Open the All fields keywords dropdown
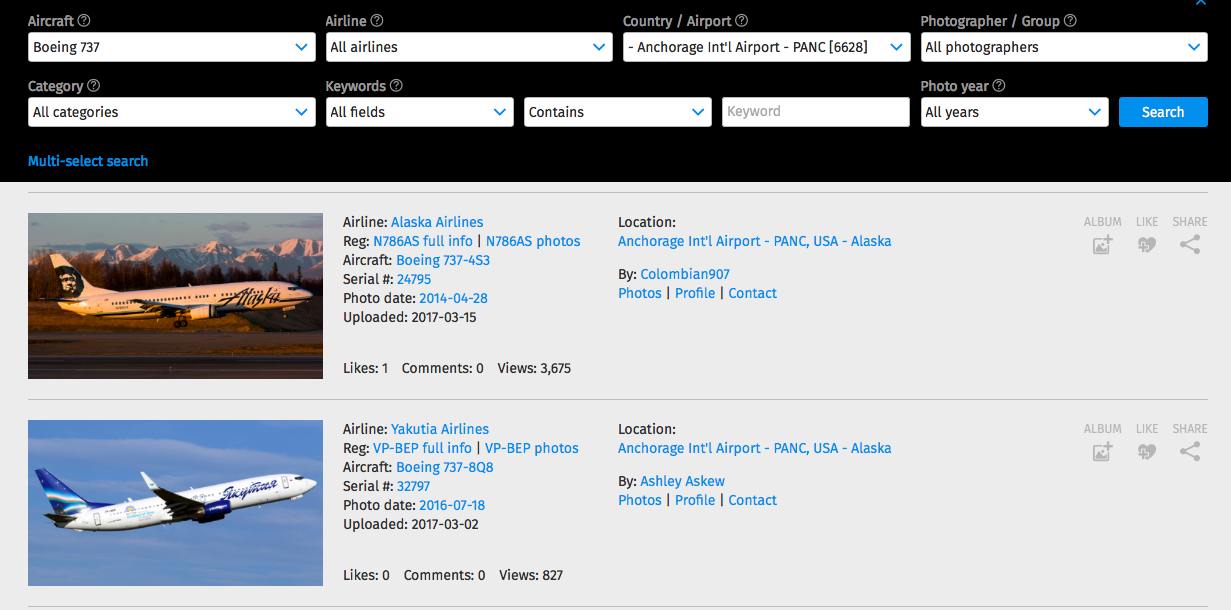Image resolution: width=1231 pixels, height=610 pixels. (x=420, y=112)
